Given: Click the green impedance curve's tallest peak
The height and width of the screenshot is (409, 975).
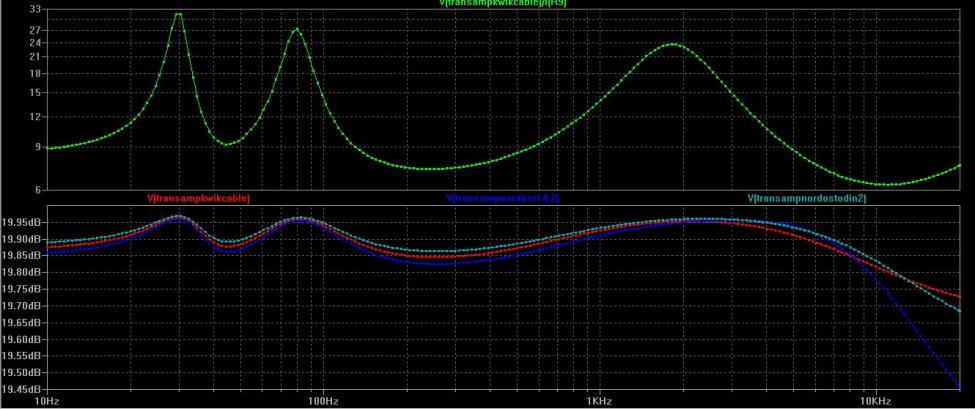Looking at the screenshot, I should pyautogui.click(x=179, y=14).
